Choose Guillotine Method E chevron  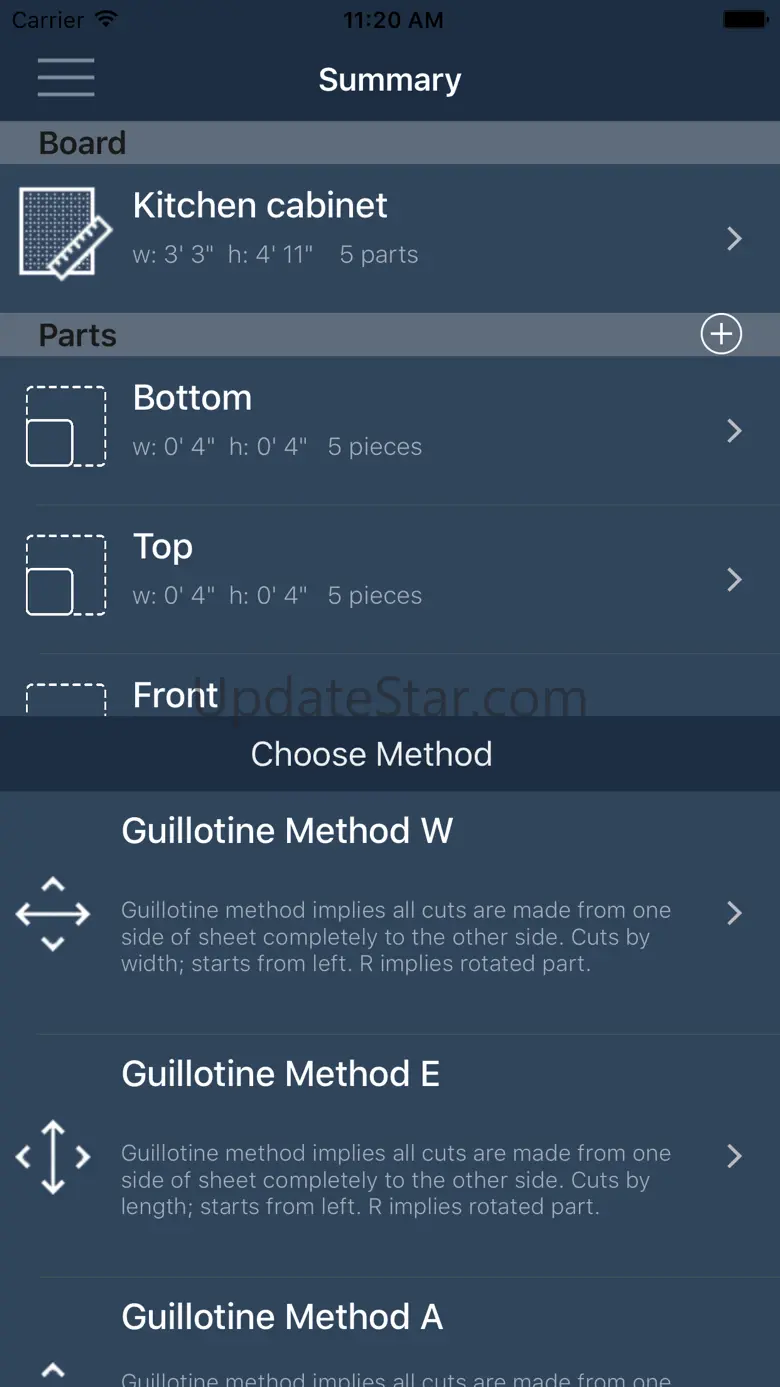(x=734, y=1156)
